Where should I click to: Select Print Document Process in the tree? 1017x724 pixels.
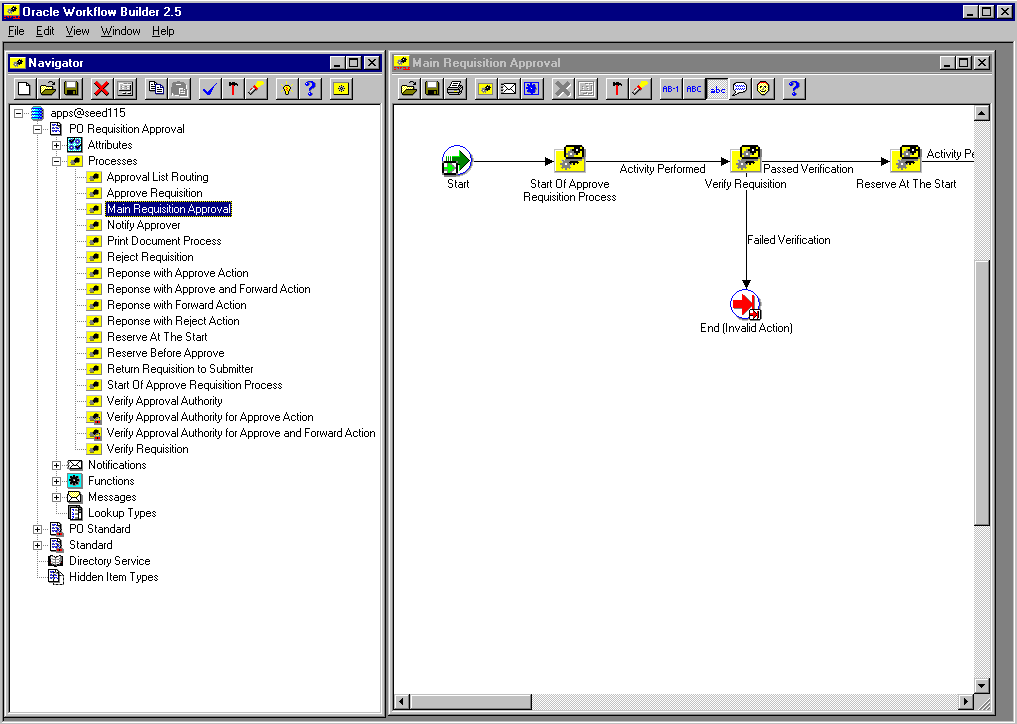pyautogui.click(x=164, y=241)
